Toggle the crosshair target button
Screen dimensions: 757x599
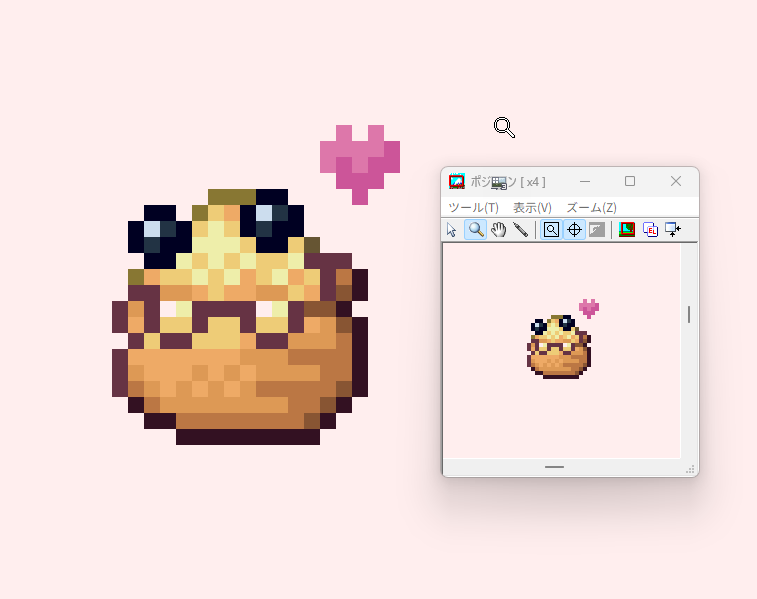pos(574,230)
